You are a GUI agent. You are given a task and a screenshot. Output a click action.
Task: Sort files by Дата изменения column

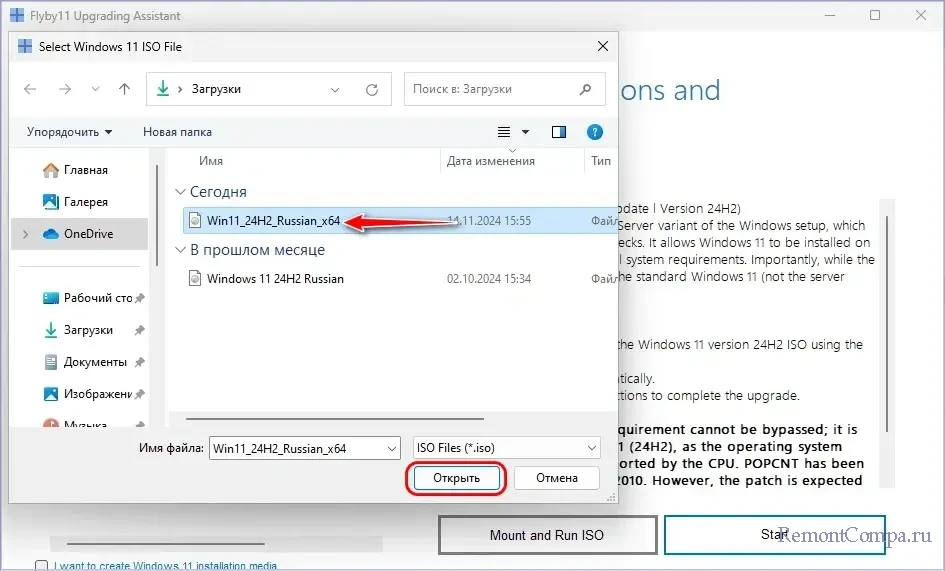click(491, 161)
